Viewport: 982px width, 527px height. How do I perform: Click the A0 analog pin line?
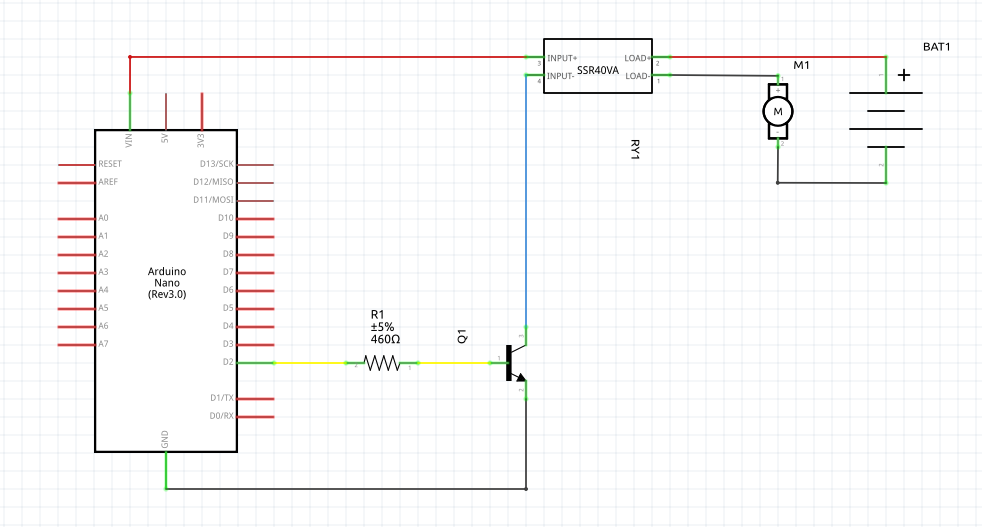76,218
